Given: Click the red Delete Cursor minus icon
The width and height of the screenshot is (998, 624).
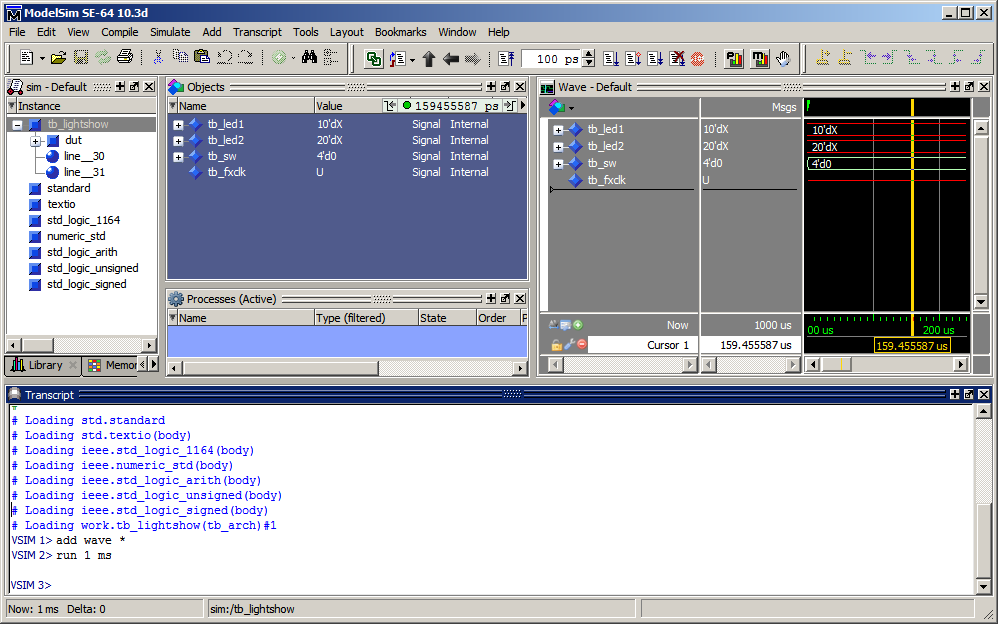Looking at the screenshot, I should point(582,344).
